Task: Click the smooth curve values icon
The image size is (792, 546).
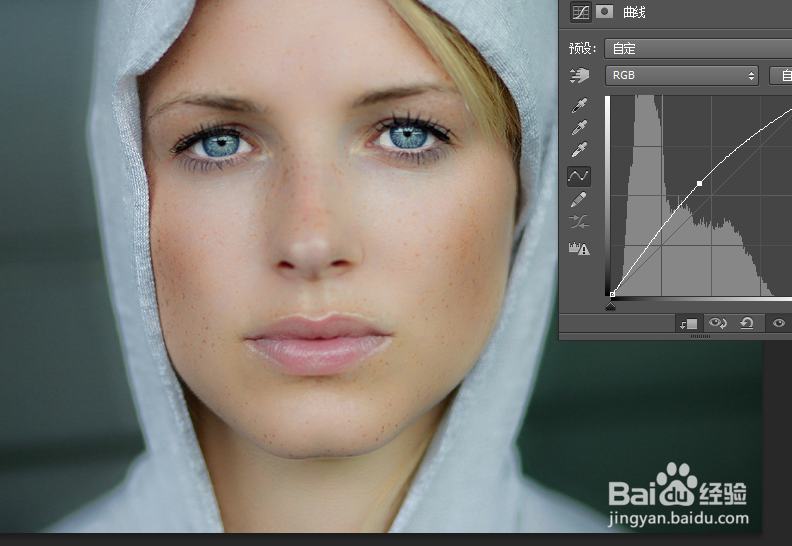Action: pyautogui.click(x=579, y=221)
